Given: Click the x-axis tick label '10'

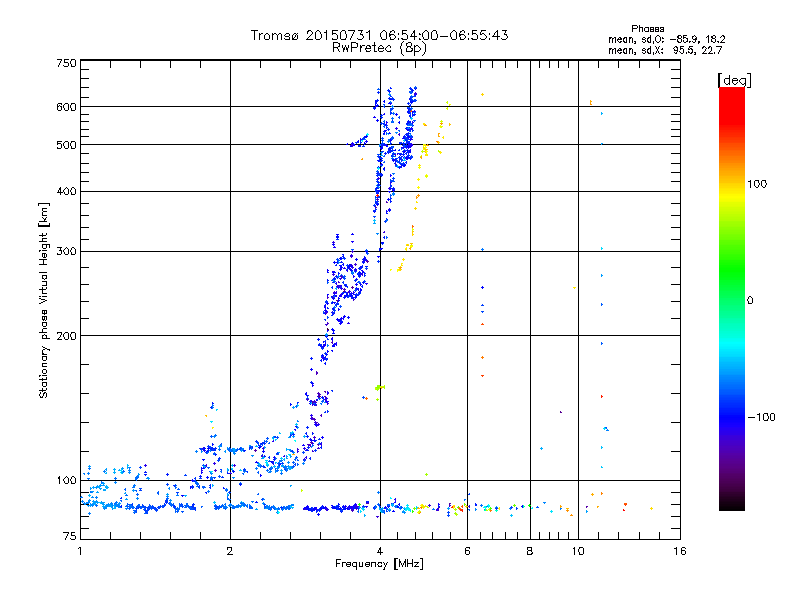Looking at the screenshot, I should [x=578, y=551].
